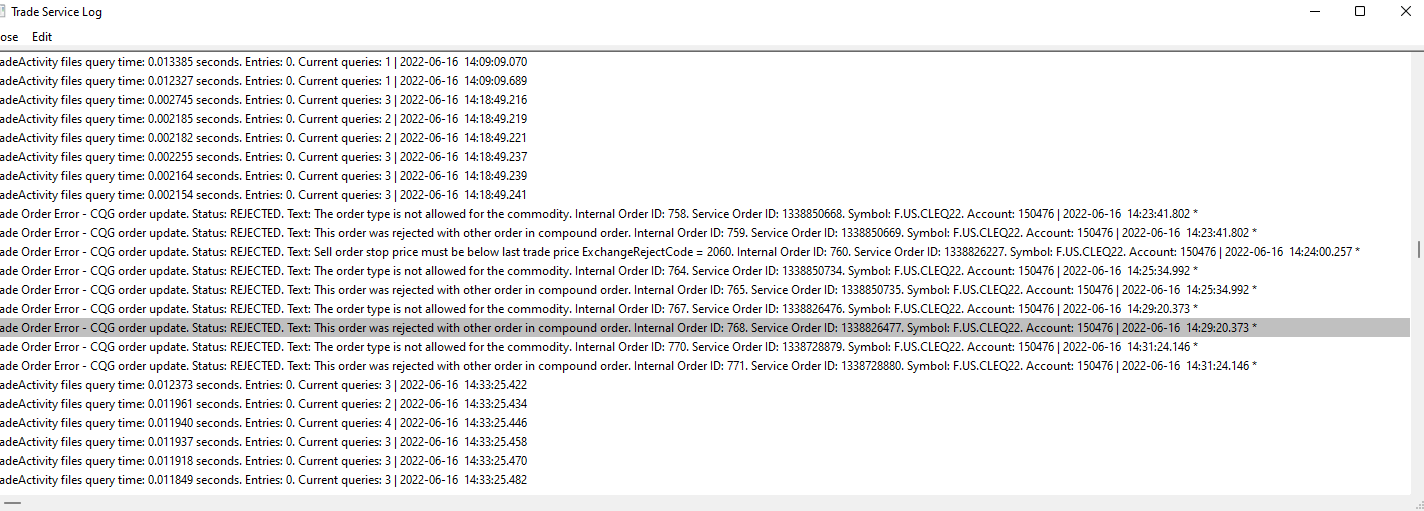Click the Trade Service Log window icon

(3, 12)
